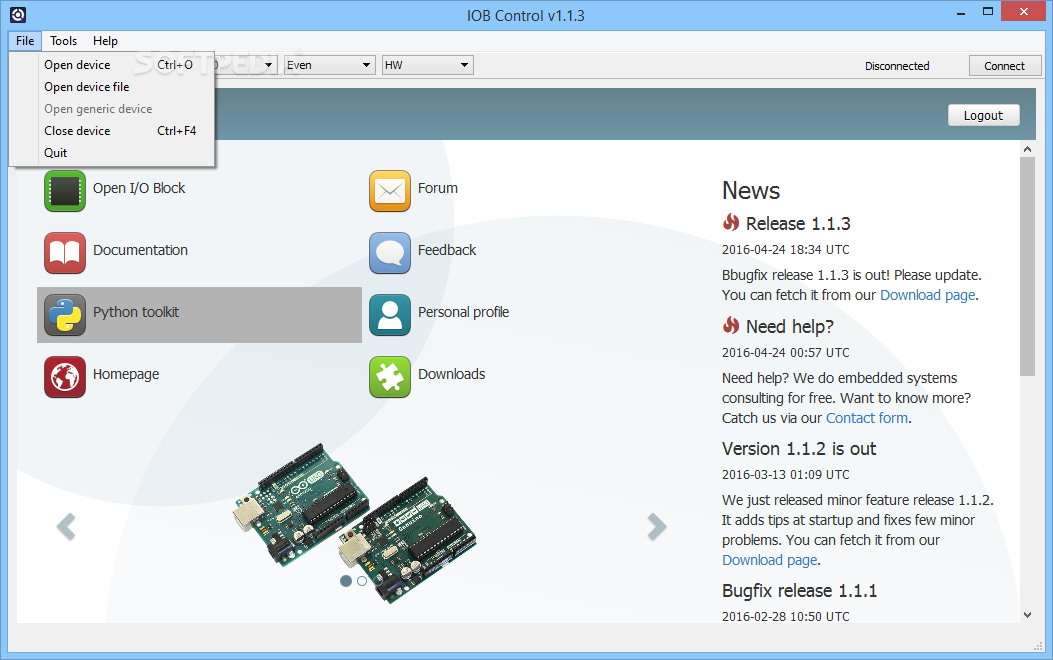Follow Download page link under Release 1.1.3
Image resolution: width=1053 pixels, height=660 pixels.
[927, 295]
